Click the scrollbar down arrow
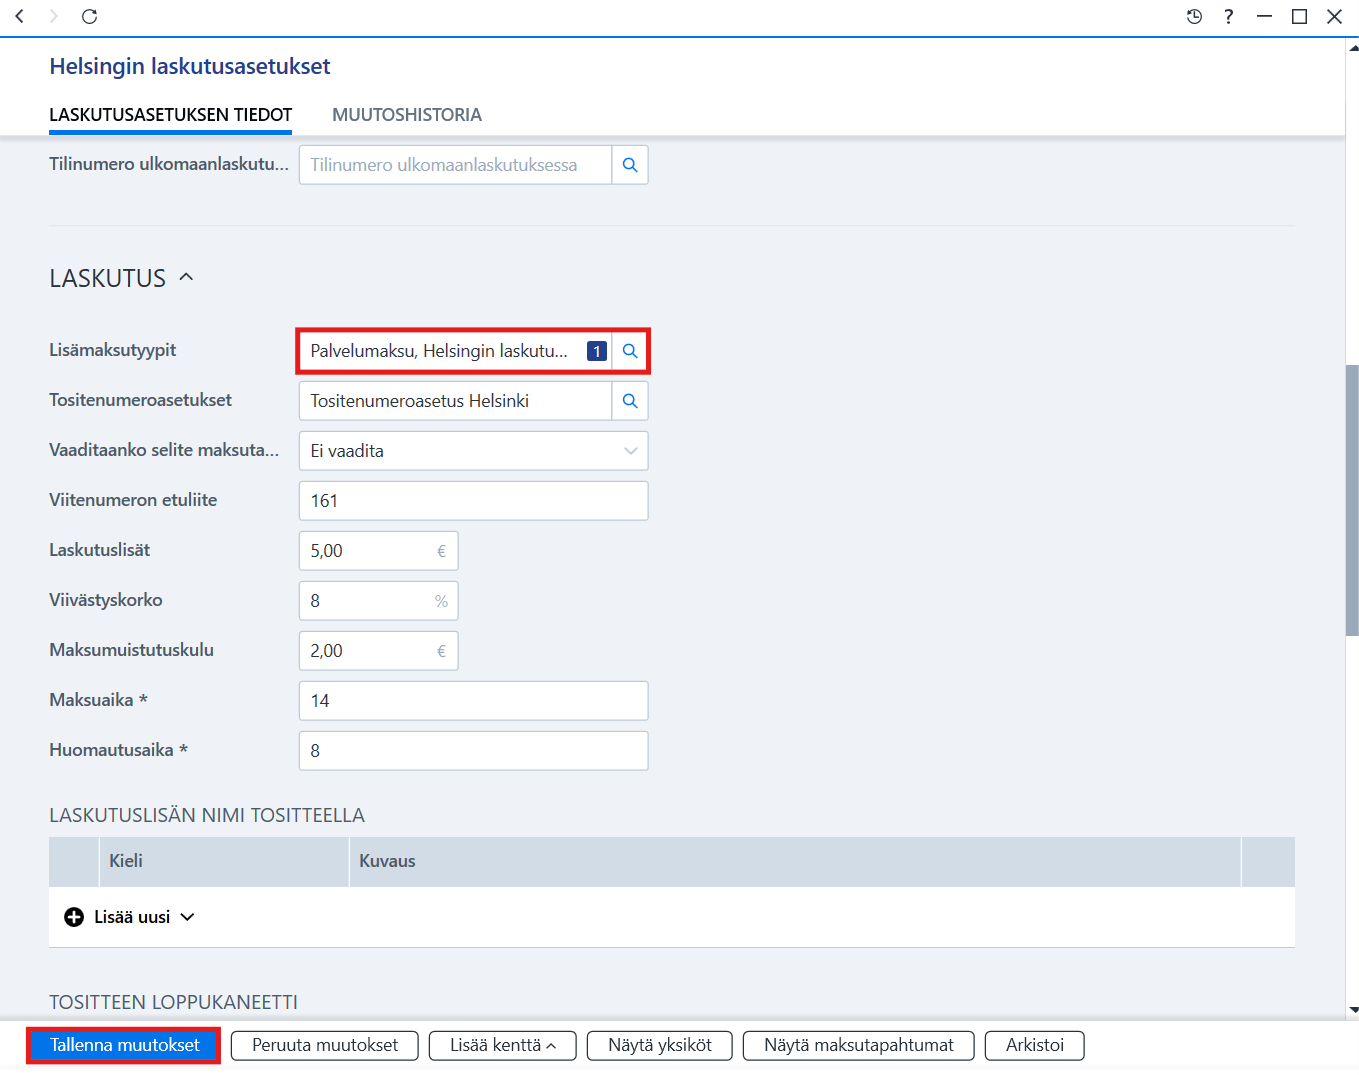The image size is (1359, 1075). [1353, 1010]
